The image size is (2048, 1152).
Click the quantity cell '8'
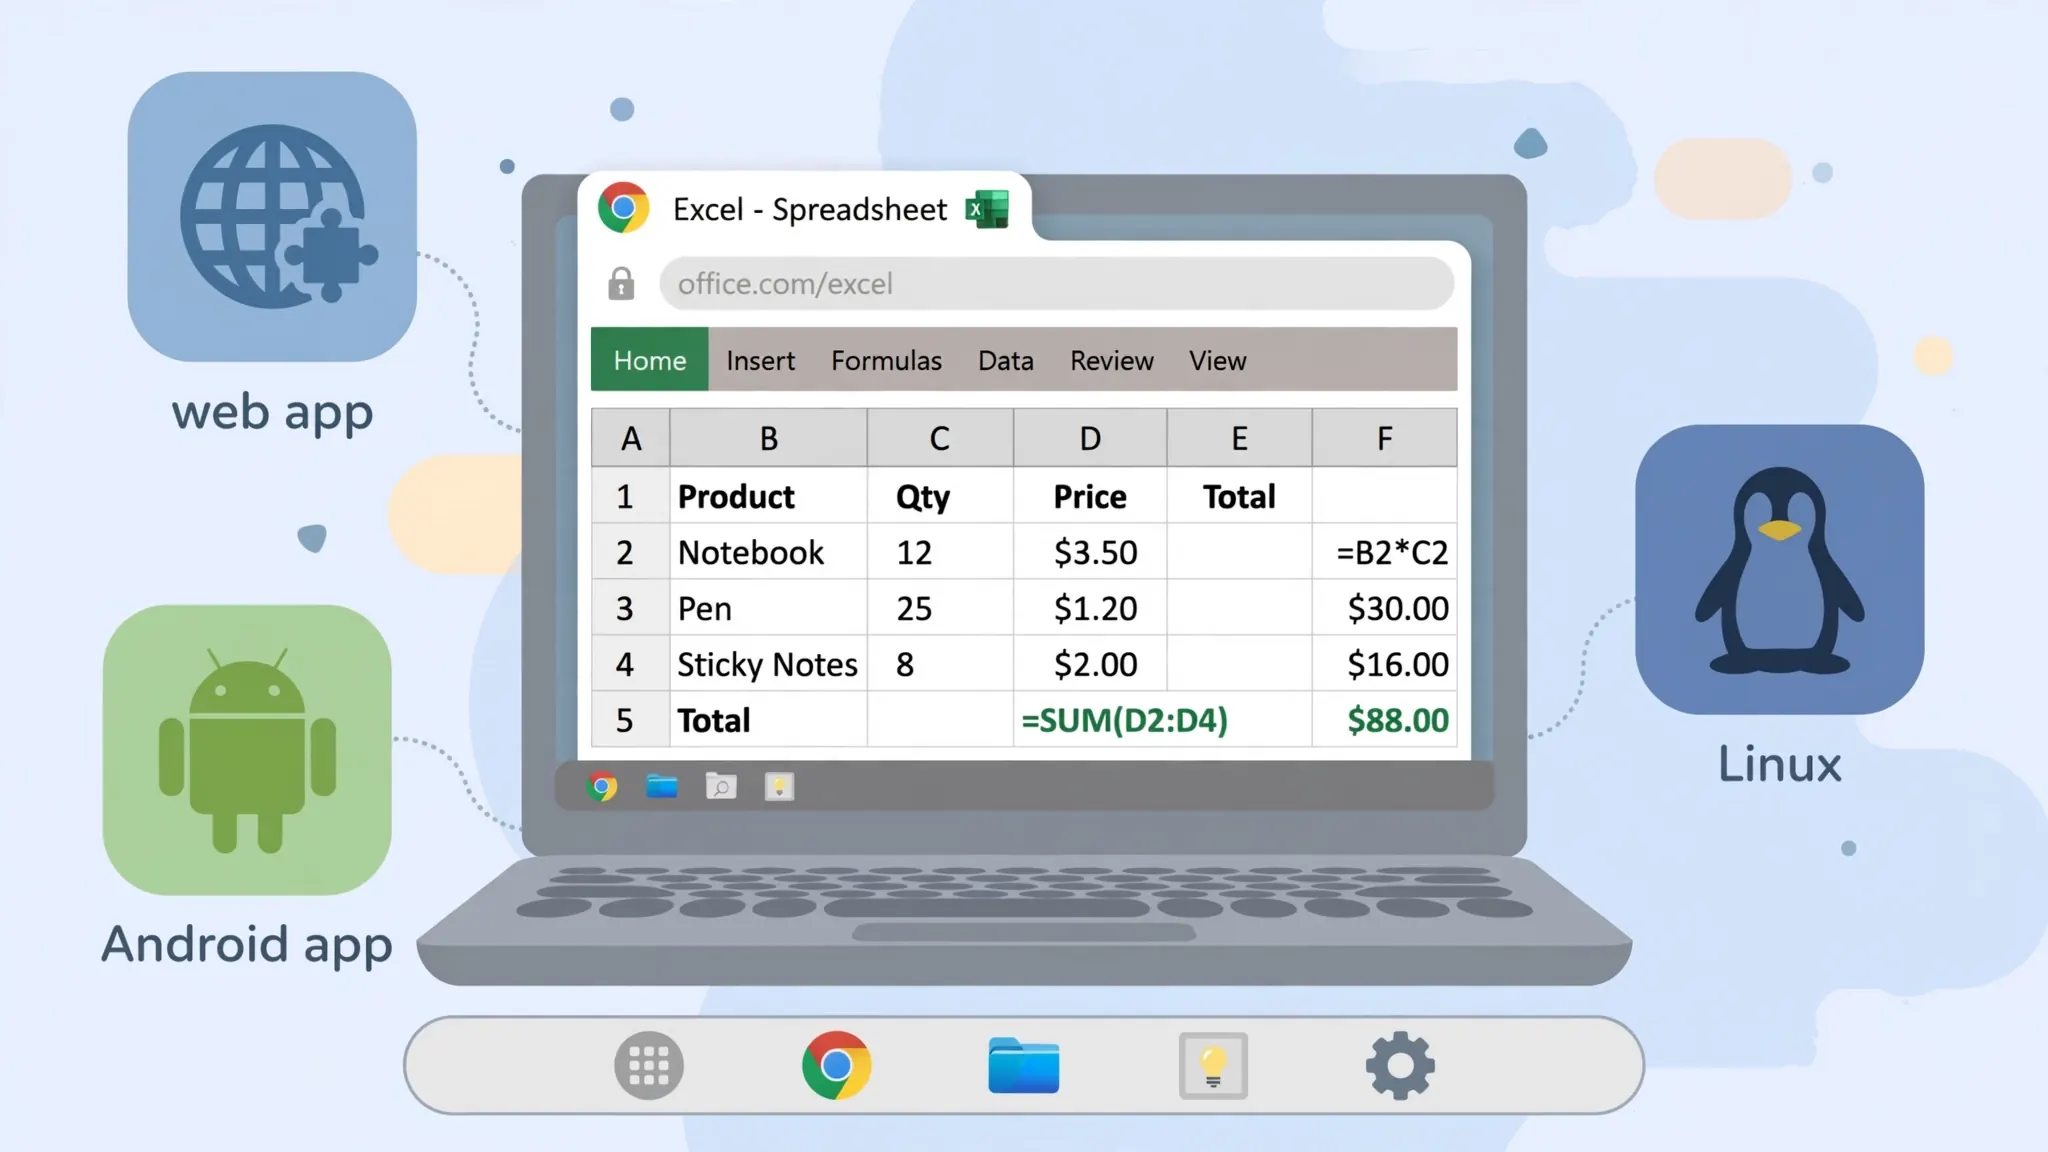tap(940, 664)
